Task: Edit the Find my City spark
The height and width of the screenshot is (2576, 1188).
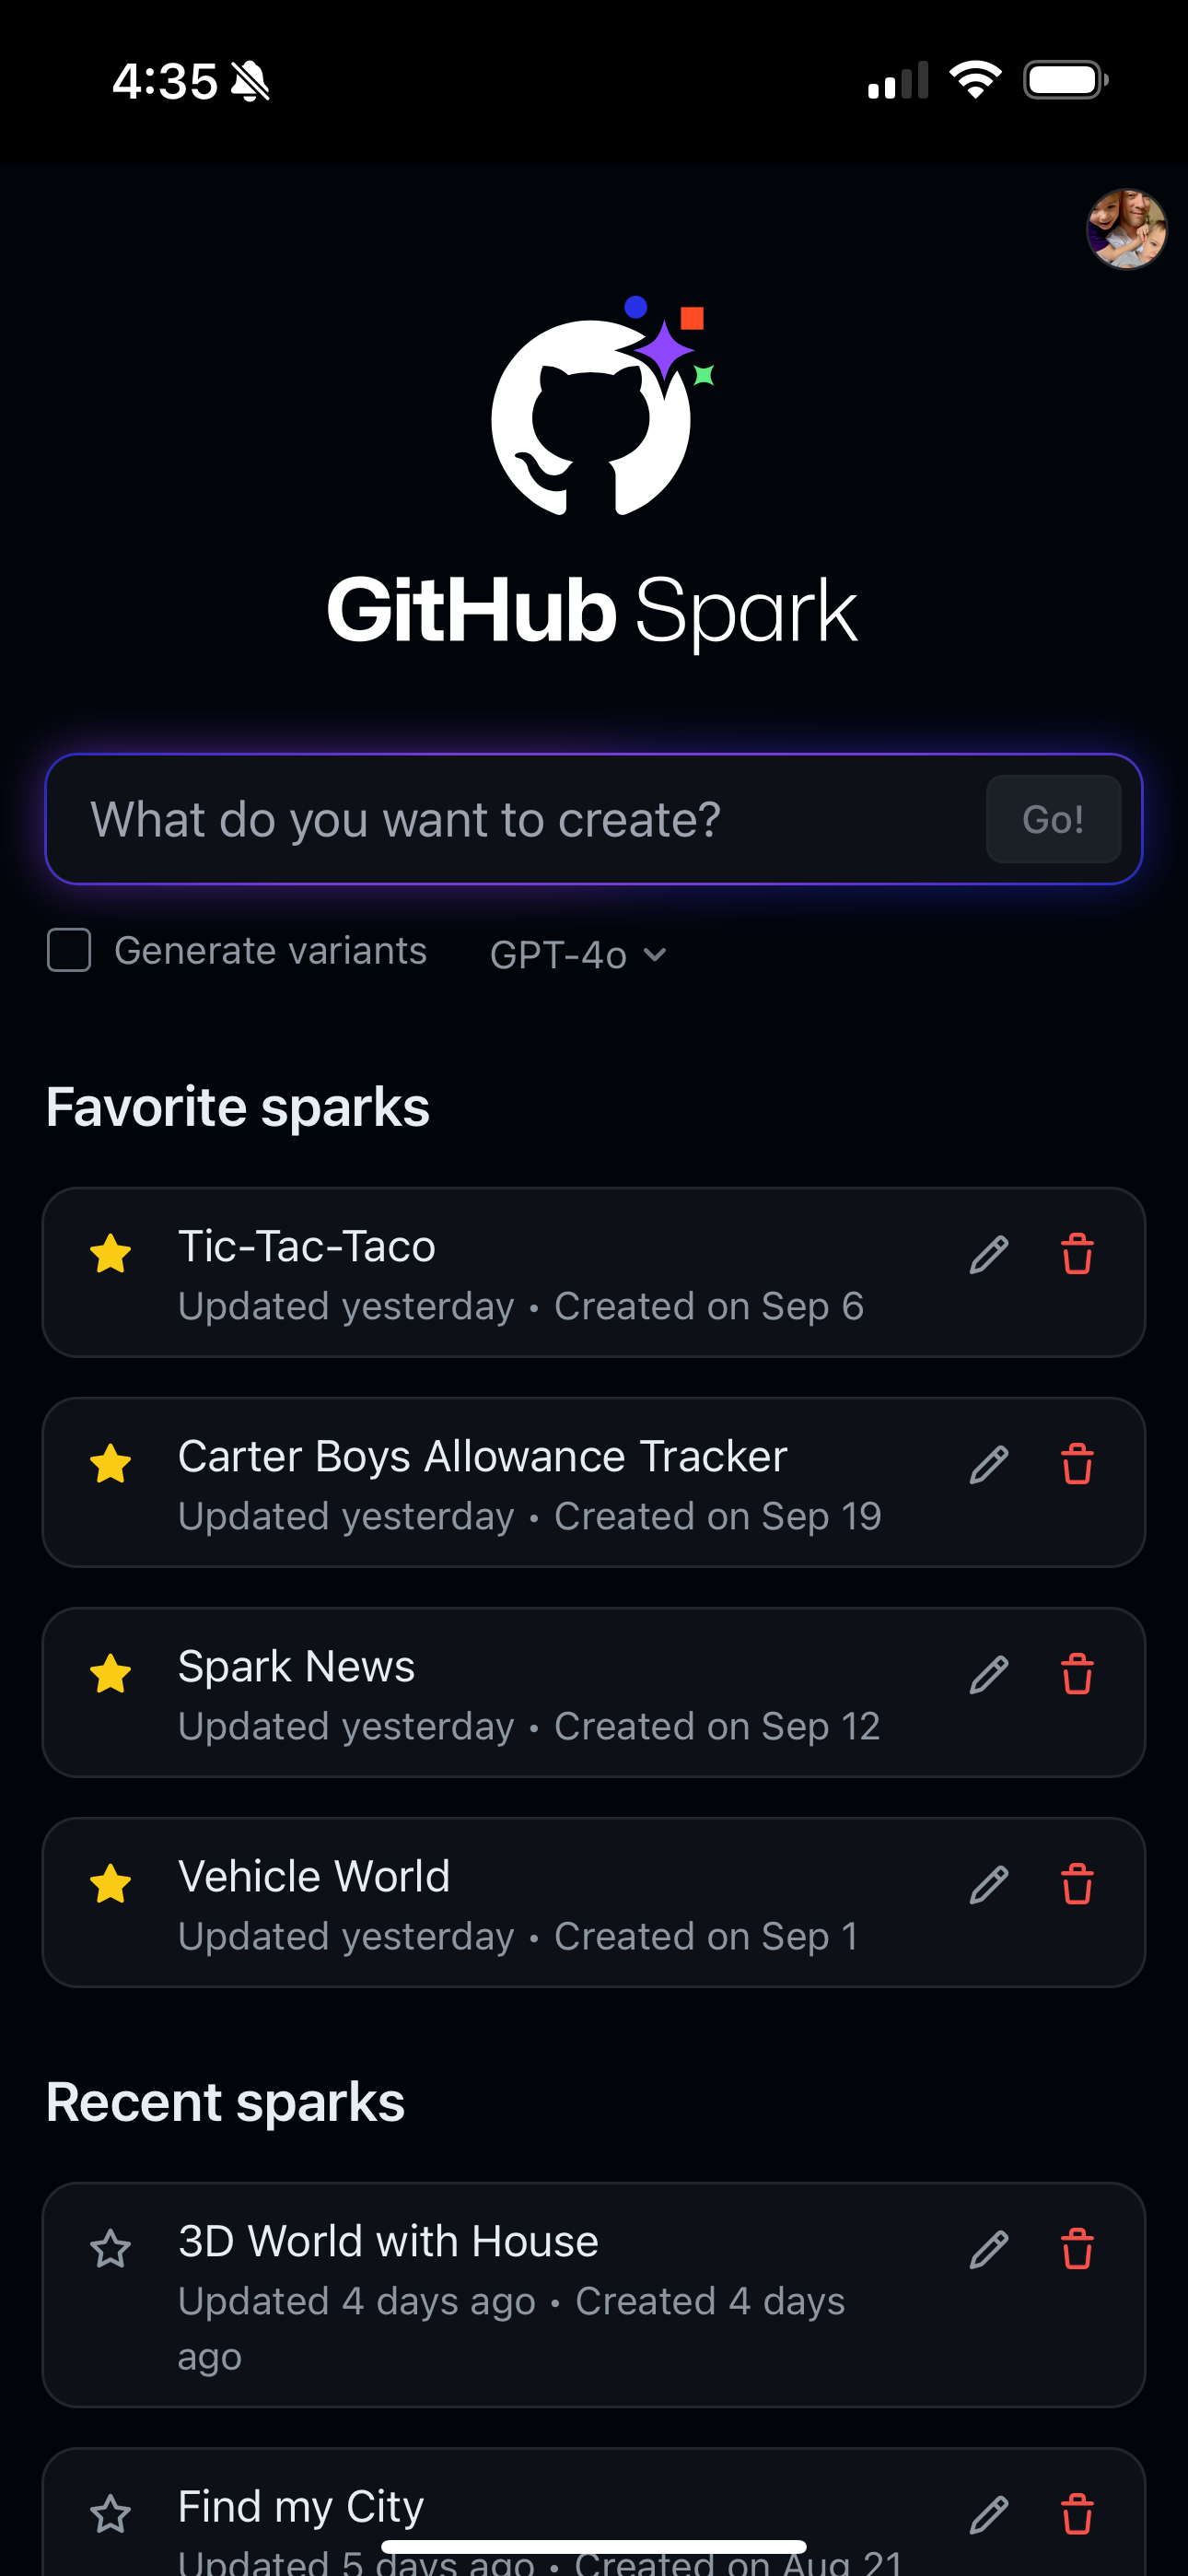Action: [988, 2514]
